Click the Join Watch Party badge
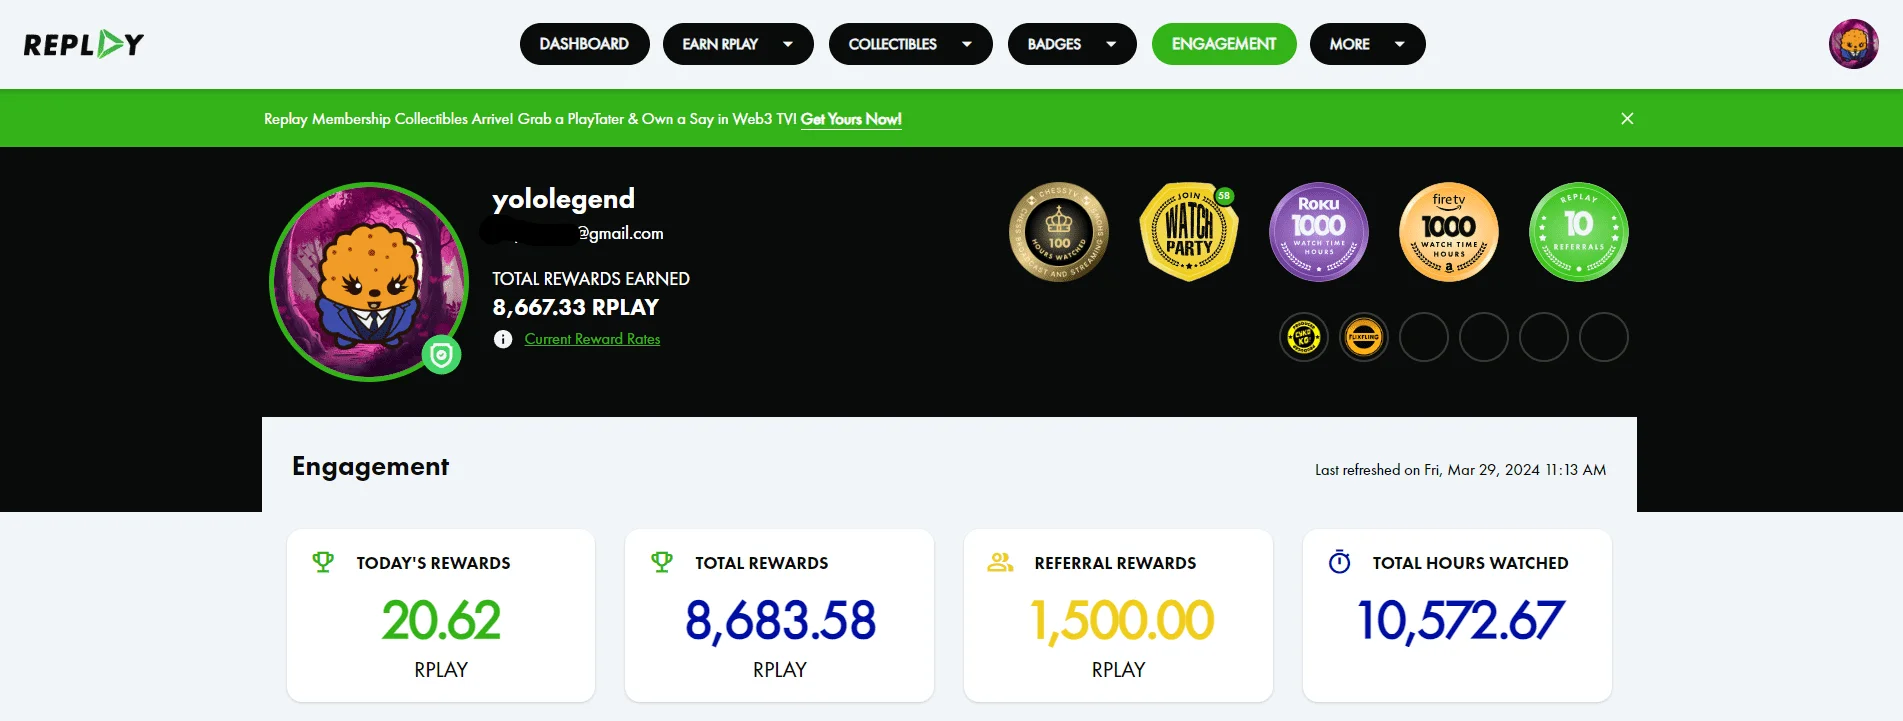This screenshot has width=1903, height=721. (x=1189, y=232)
